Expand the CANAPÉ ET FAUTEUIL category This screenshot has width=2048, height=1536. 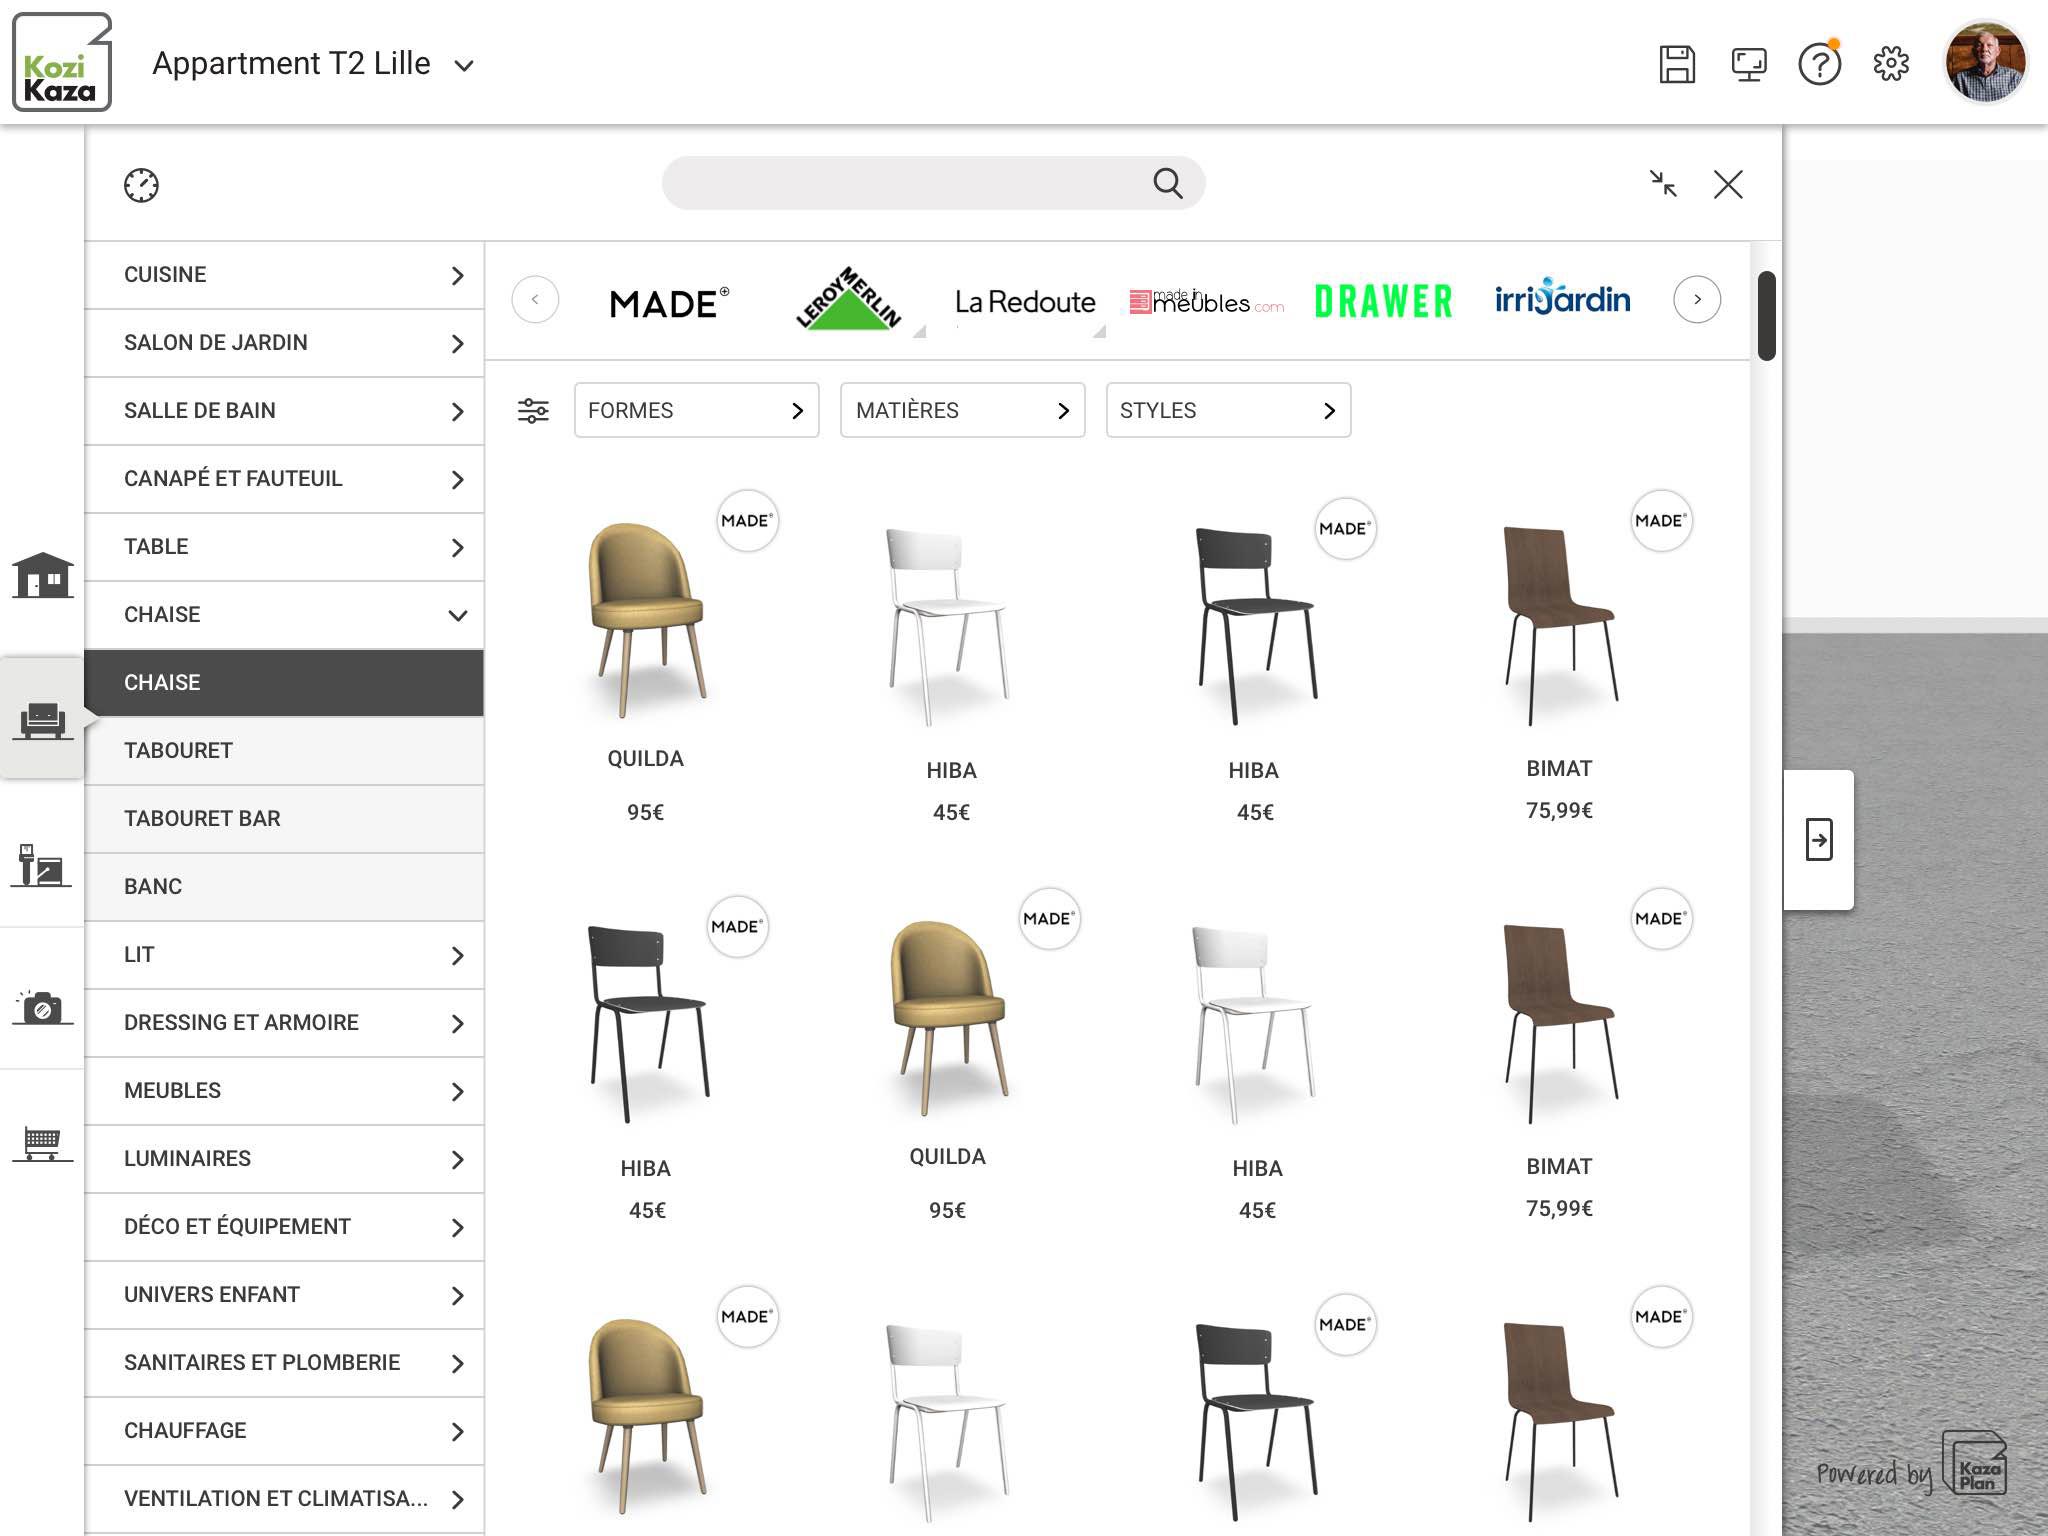[x=284, y=479]
